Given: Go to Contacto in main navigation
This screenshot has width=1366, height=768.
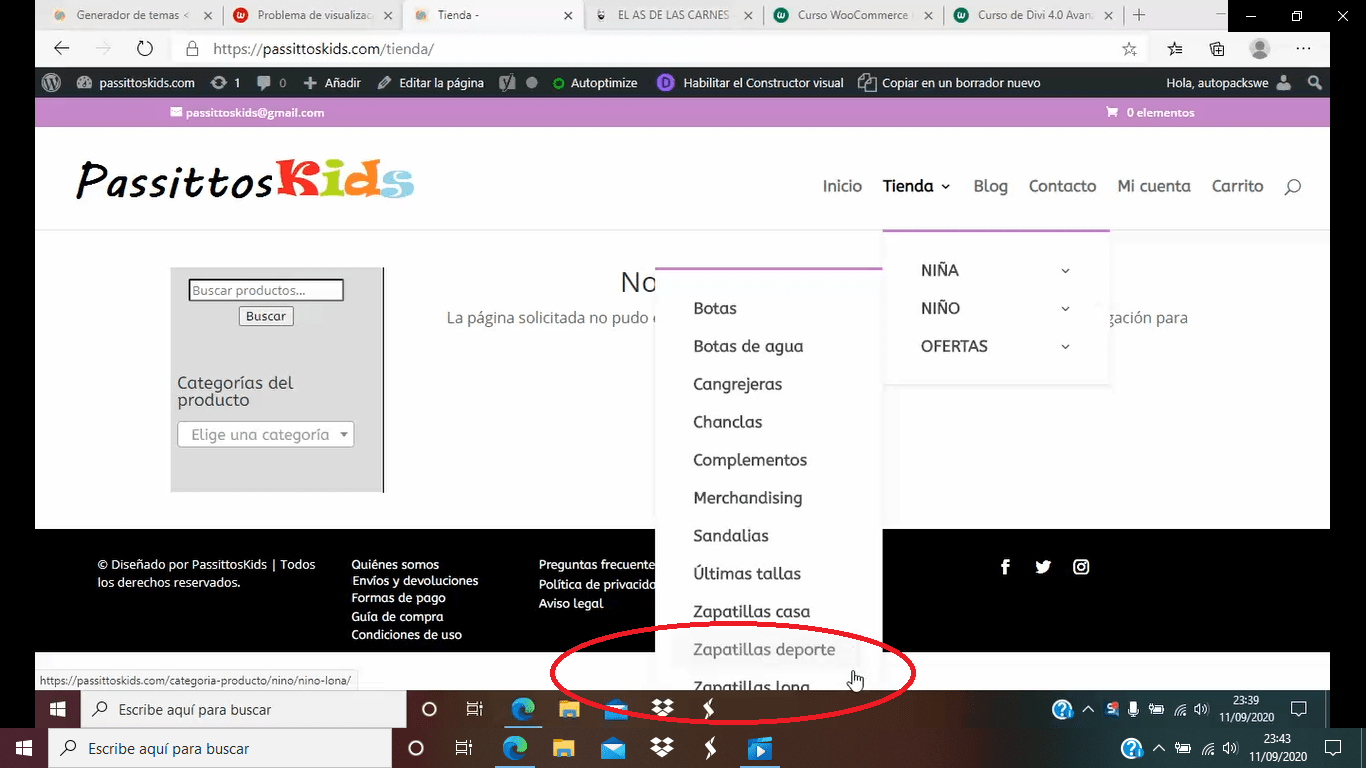Looking at the screenshot, I should pyautogui.click(x=1063, y=186).
